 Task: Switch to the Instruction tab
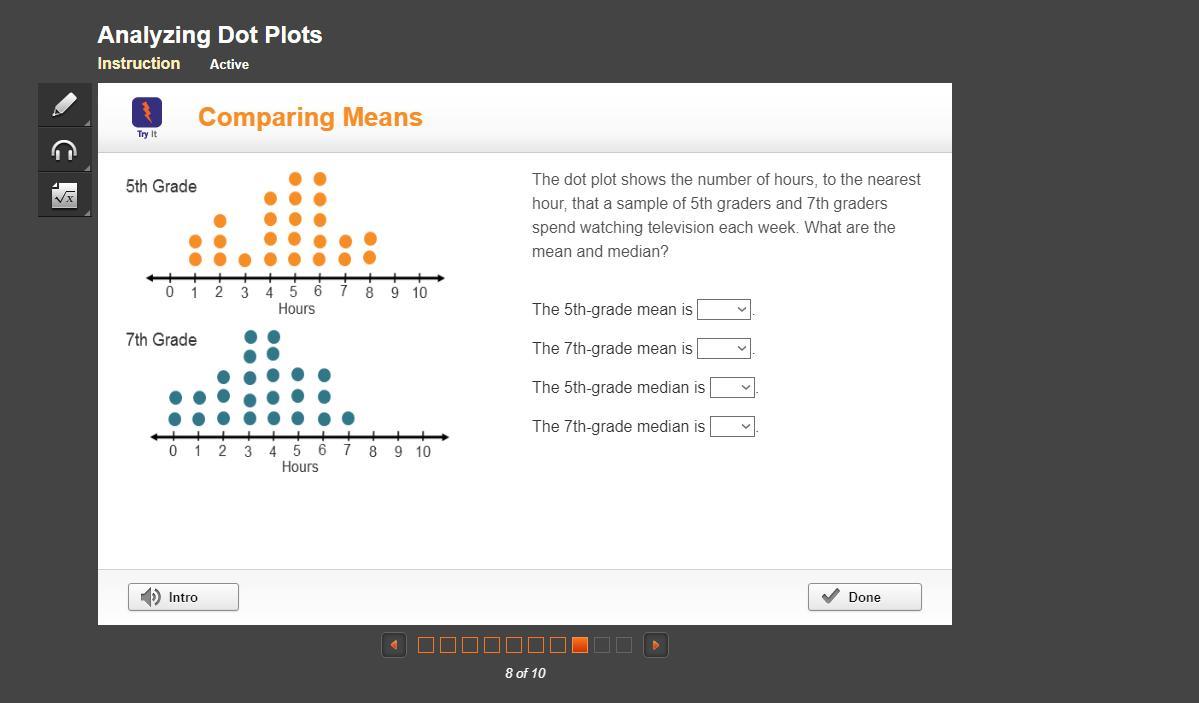click(x=139, y=64)
